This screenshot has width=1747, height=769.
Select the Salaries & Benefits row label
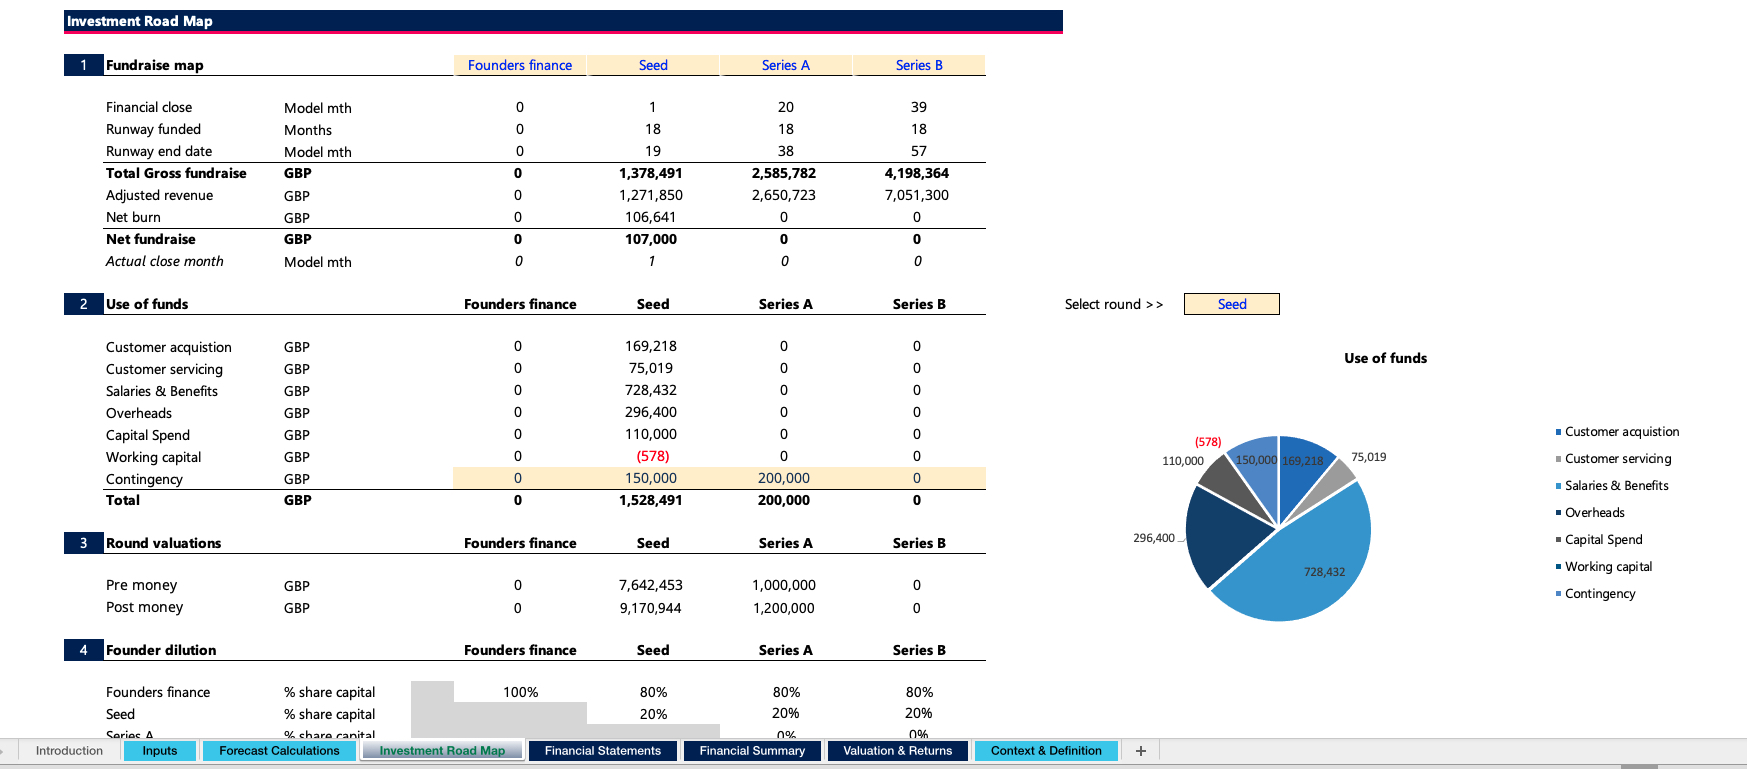[x=162, y=391]
